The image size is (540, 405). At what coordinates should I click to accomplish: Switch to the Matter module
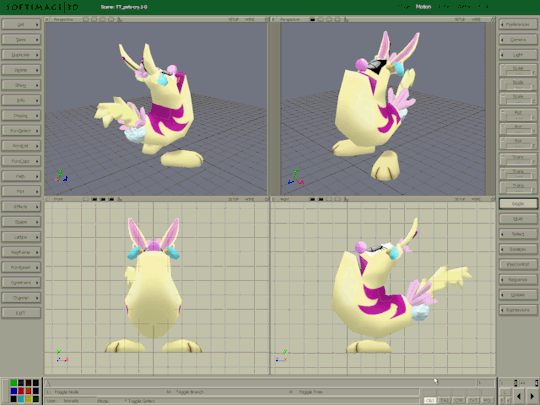point(465,7)
